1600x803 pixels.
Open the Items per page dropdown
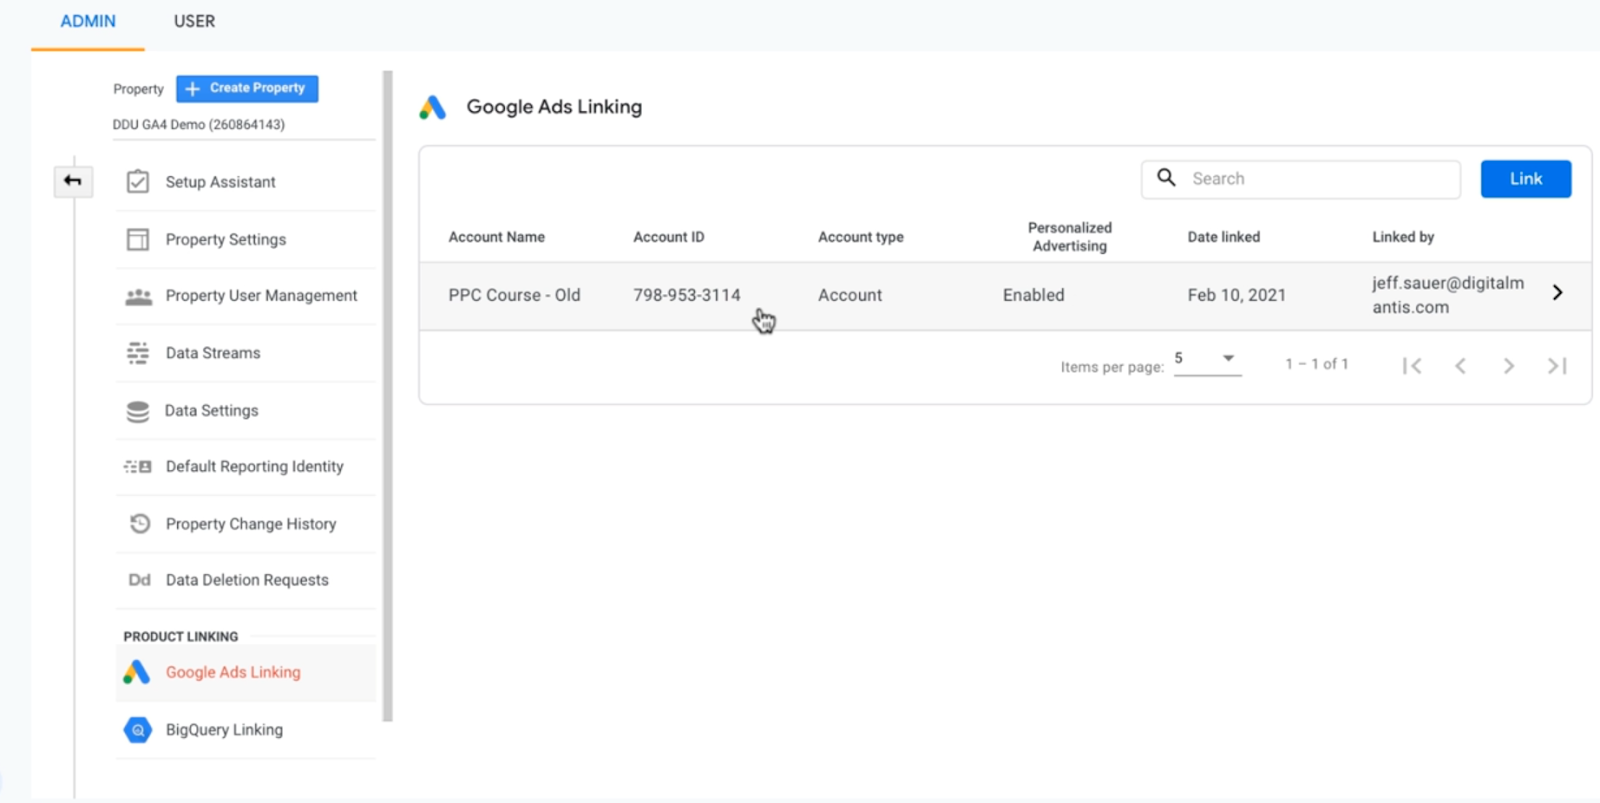(1207, 359)
